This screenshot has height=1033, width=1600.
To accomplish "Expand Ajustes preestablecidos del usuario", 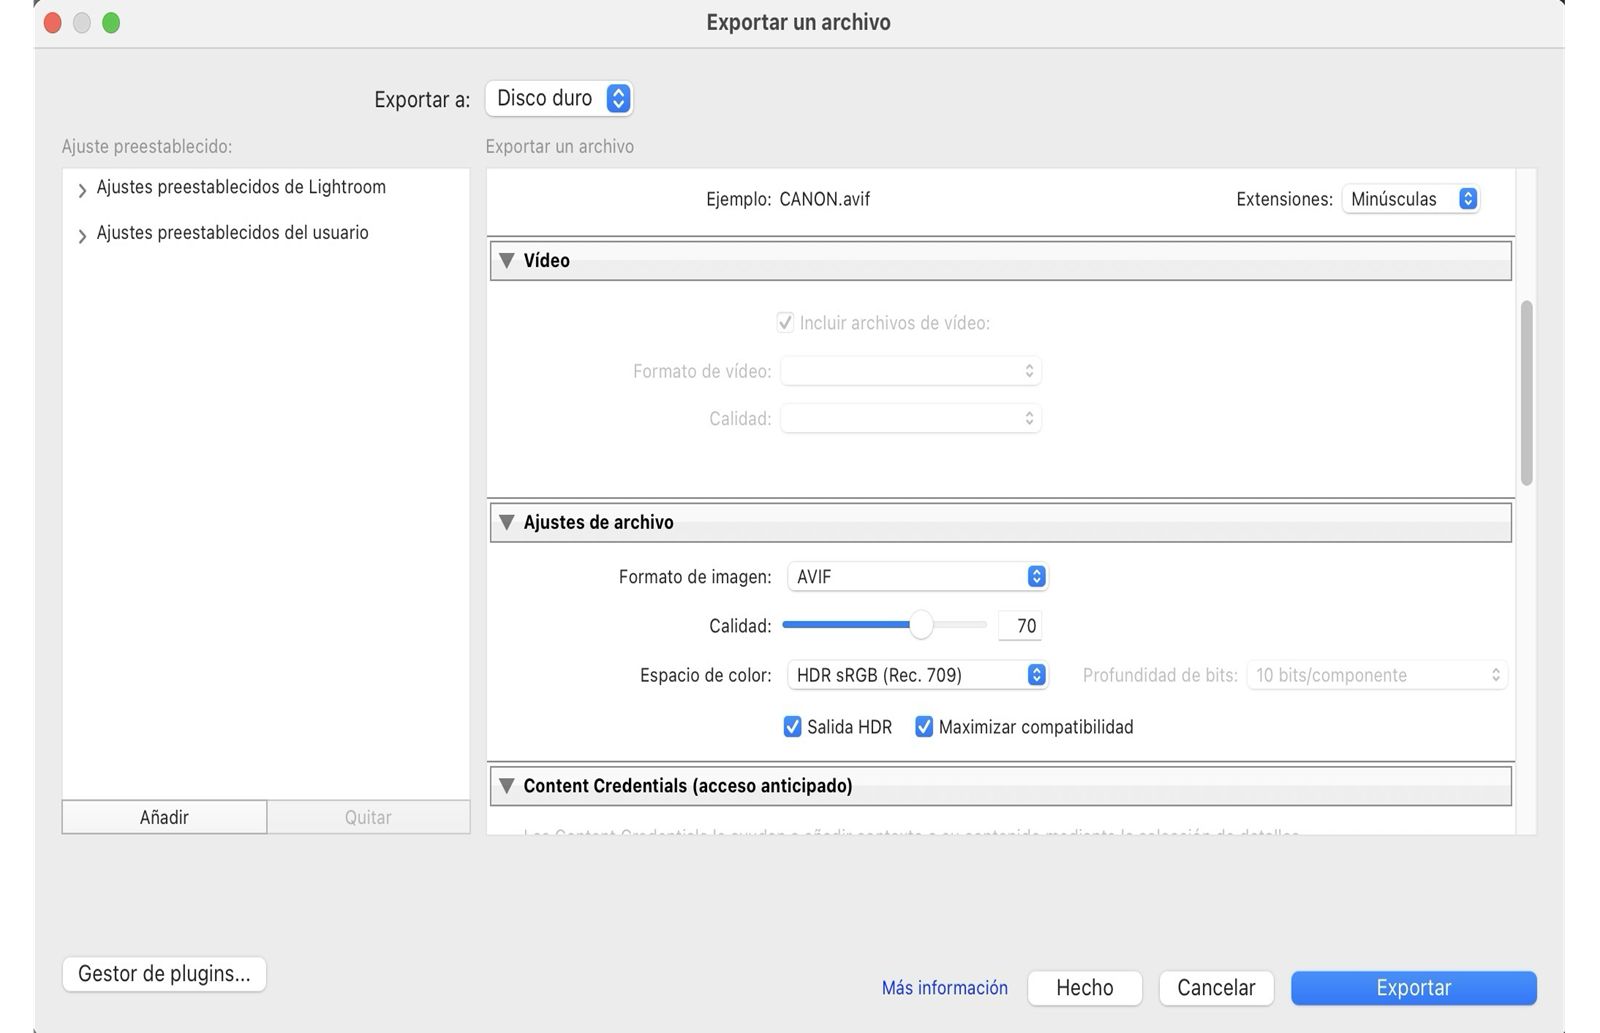I will tap(82, 234).
